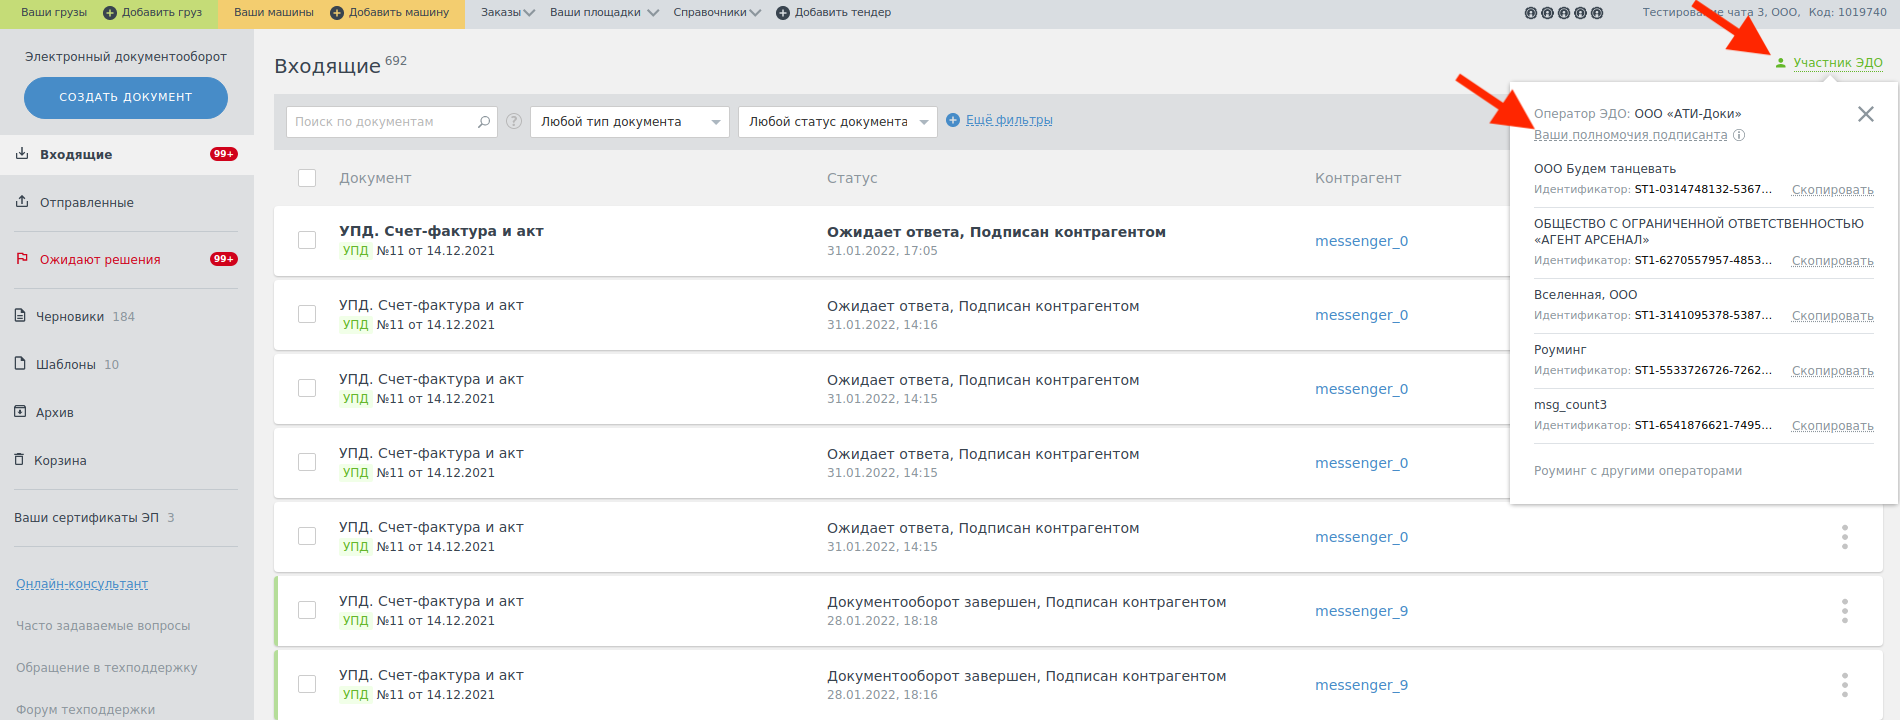The height and width of the screenshot is (720, 1900).
Task: Click the Участник ЭДО link
Action: click(x=1838, y=63)
